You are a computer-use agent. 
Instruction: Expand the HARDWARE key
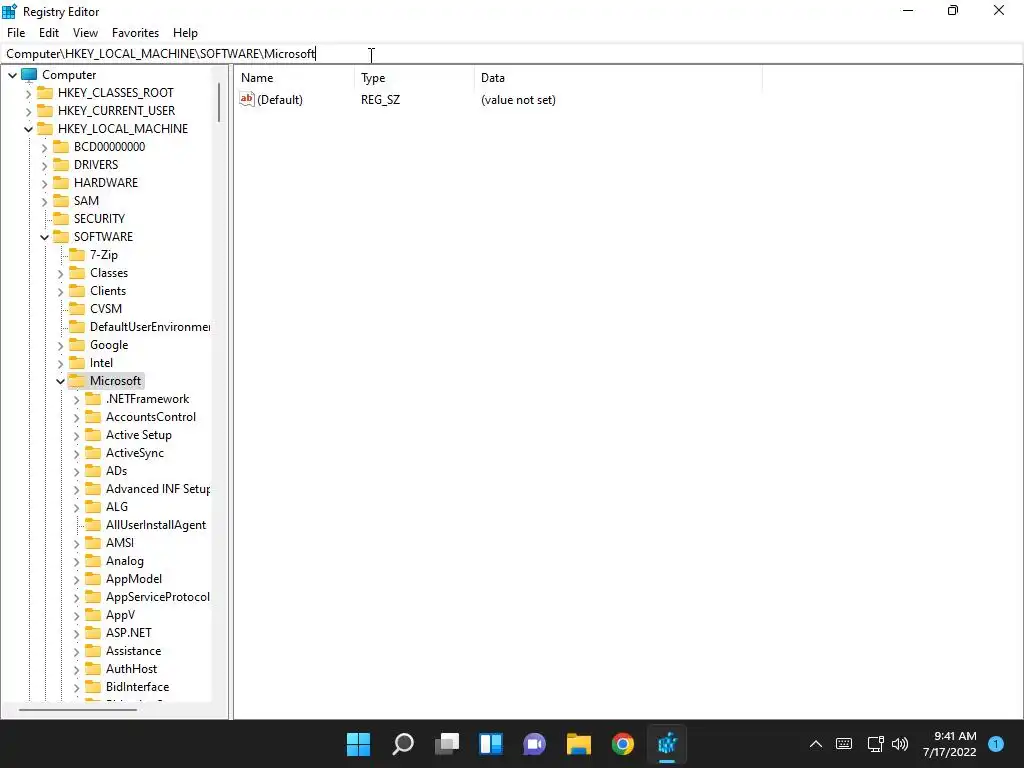[44, 183]
